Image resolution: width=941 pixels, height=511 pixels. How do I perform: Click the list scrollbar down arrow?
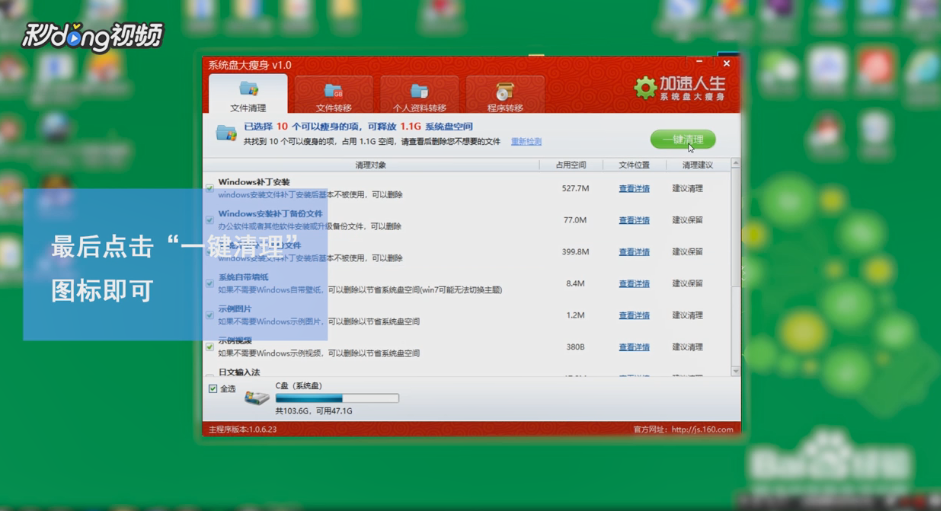pyautogui.click(x=736, y=372)
